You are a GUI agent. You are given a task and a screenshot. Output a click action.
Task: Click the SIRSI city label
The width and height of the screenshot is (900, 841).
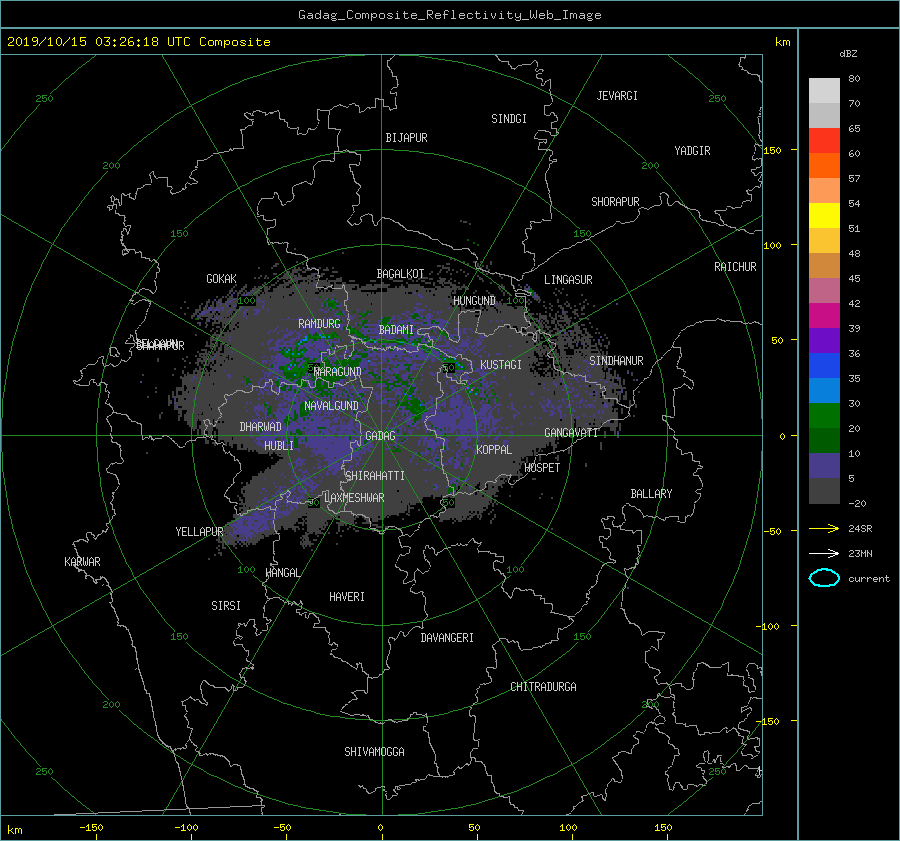pos(226,606)
